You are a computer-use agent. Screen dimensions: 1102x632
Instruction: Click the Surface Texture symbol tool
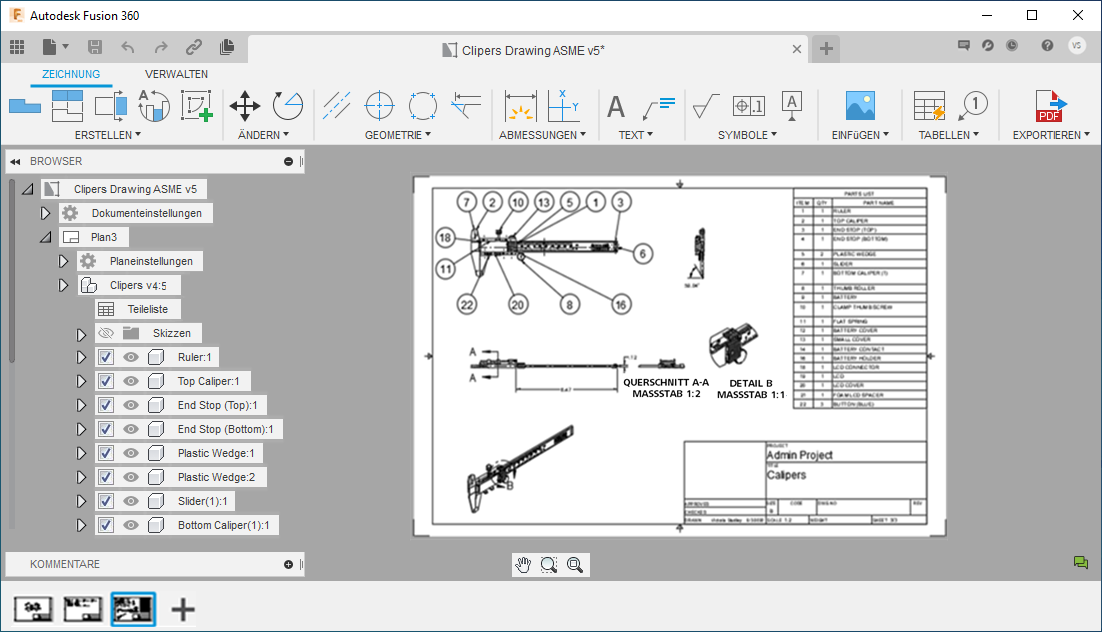pyautogui.click(x=706, y=106)
